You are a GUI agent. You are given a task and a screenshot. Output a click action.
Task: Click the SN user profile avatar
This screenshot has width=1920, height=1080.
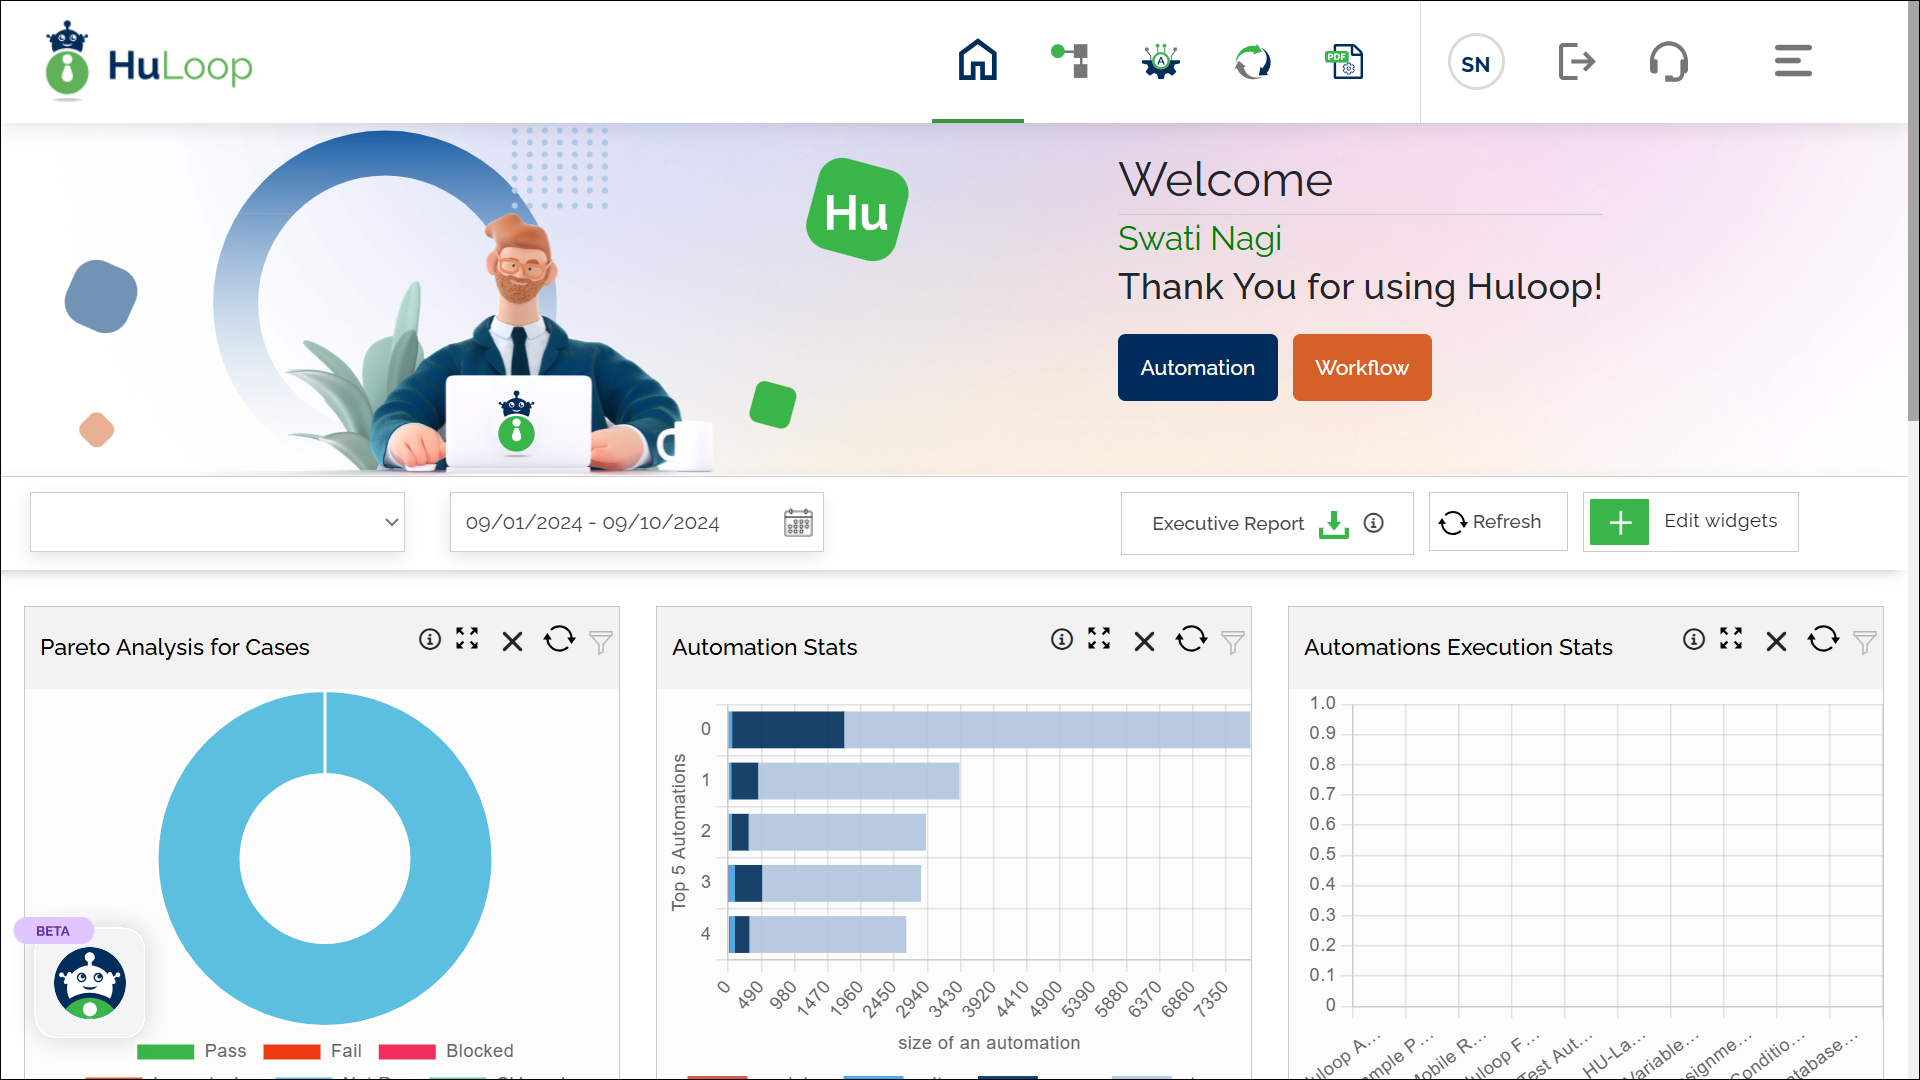1476,62
